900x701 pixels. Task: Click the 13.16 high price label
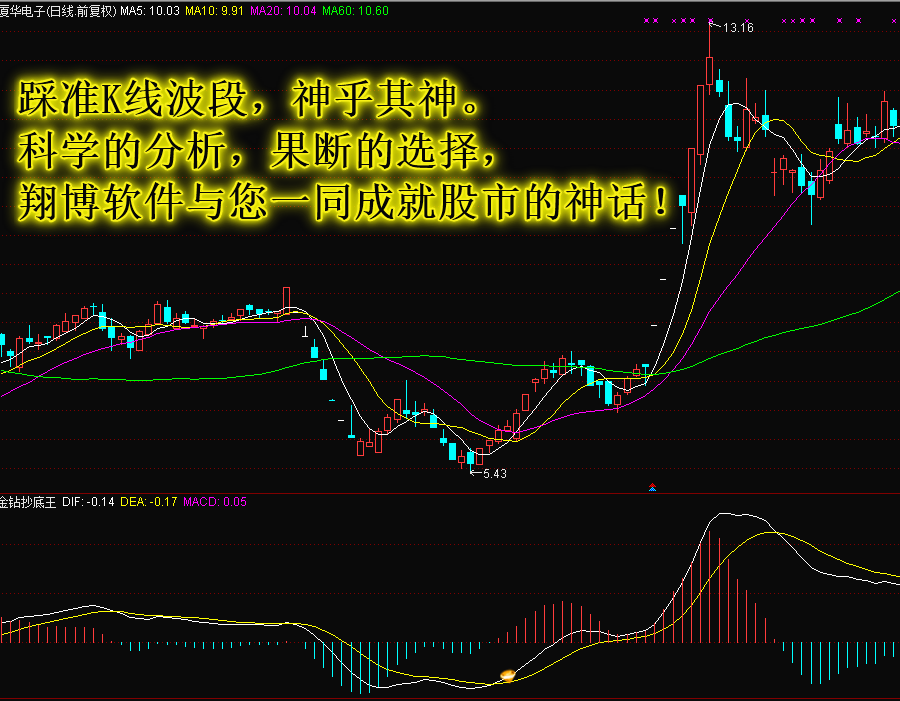pos(738,28)
